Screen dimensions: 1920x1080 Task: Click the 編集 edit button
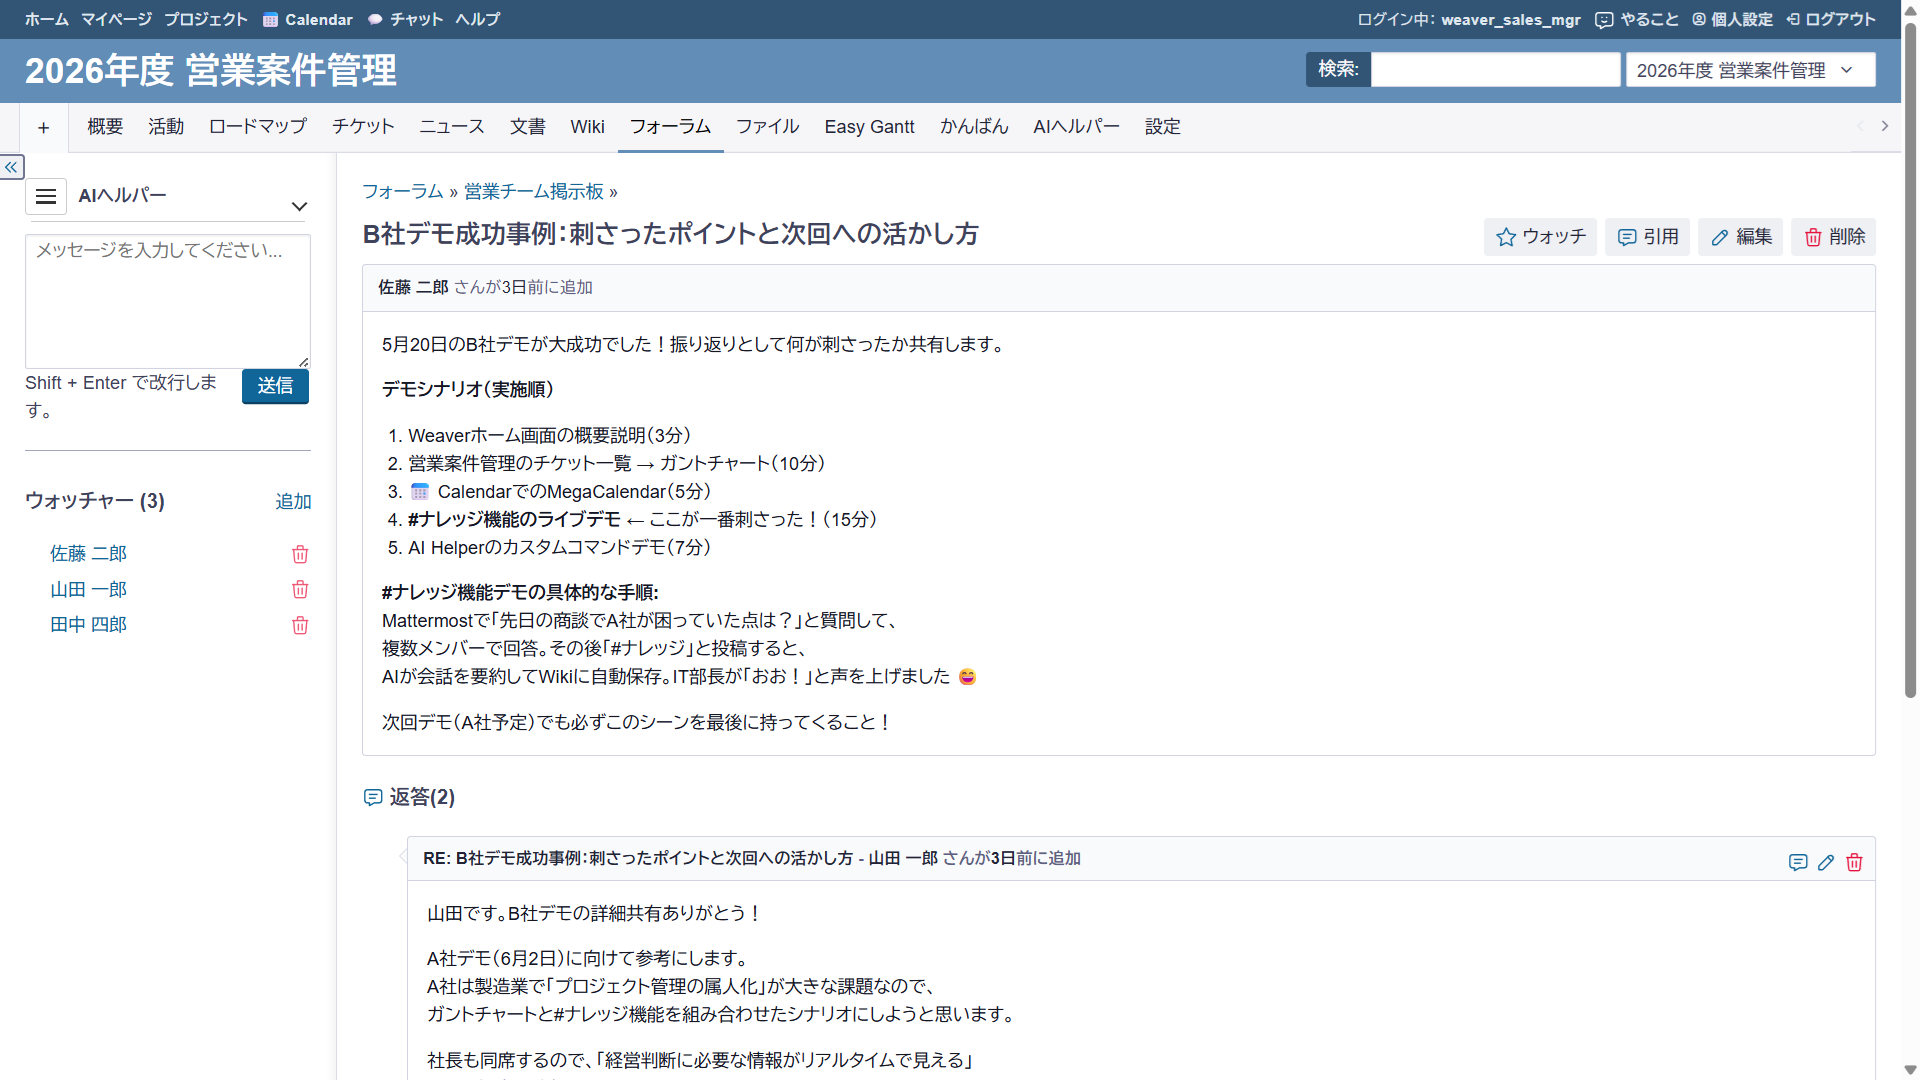pos(1740,237)
